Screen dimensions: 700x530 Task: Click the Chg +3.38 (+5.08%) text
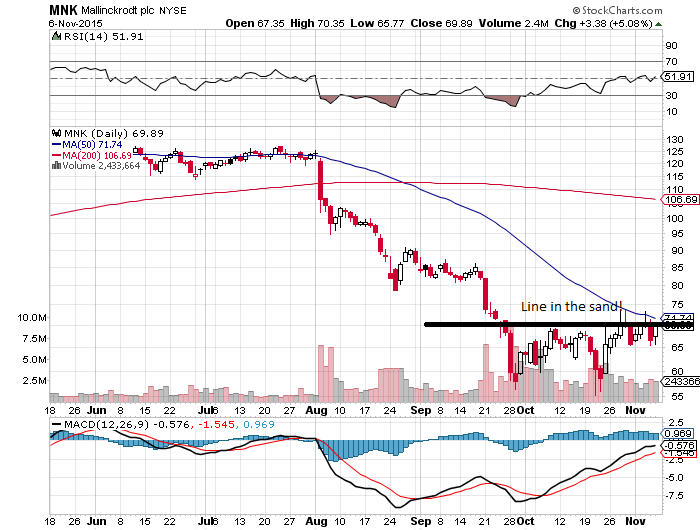point(604,23)
